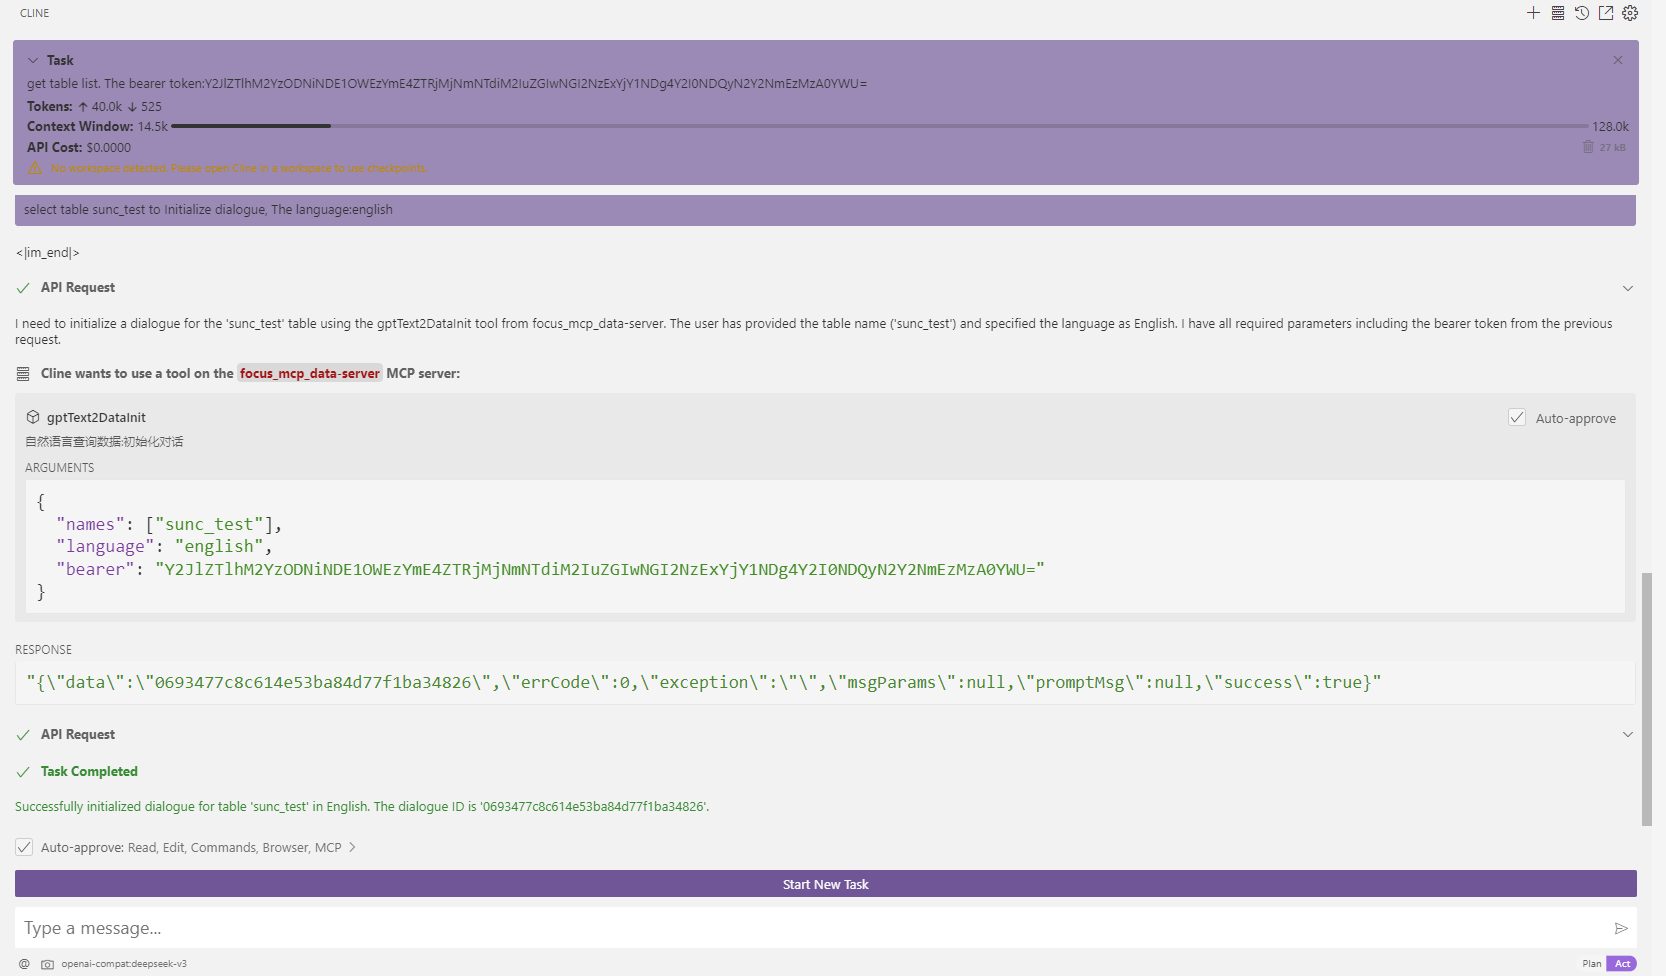Focus the 'Type a message...' input
Image resolution: width=1666 pixels, height=976 pixels.
pyautogui.click(x=815, y=928)
